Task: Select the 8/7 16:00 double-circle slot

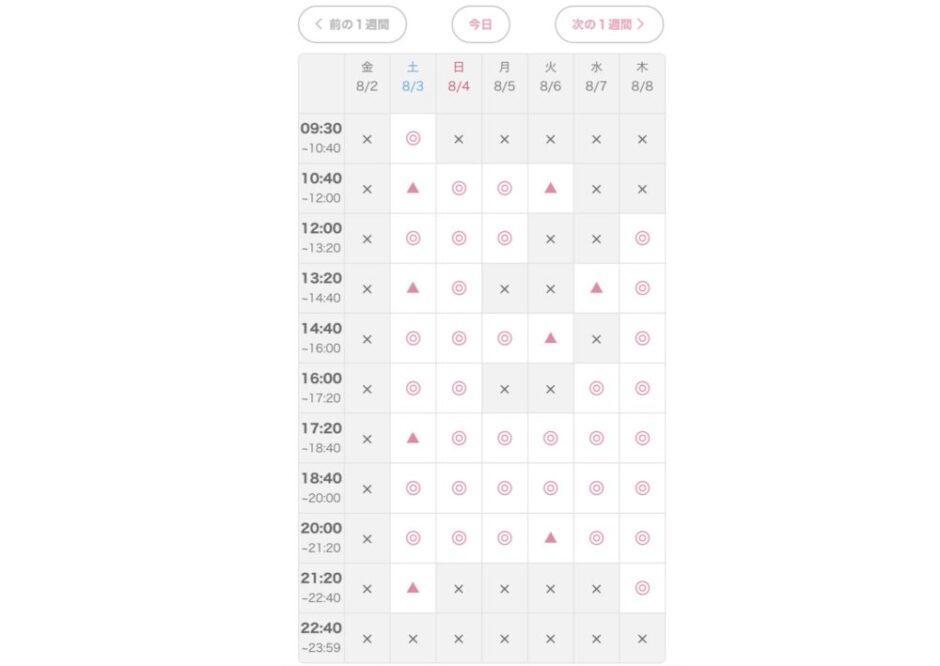Action: pyautogui.click(x=596, y=388)
